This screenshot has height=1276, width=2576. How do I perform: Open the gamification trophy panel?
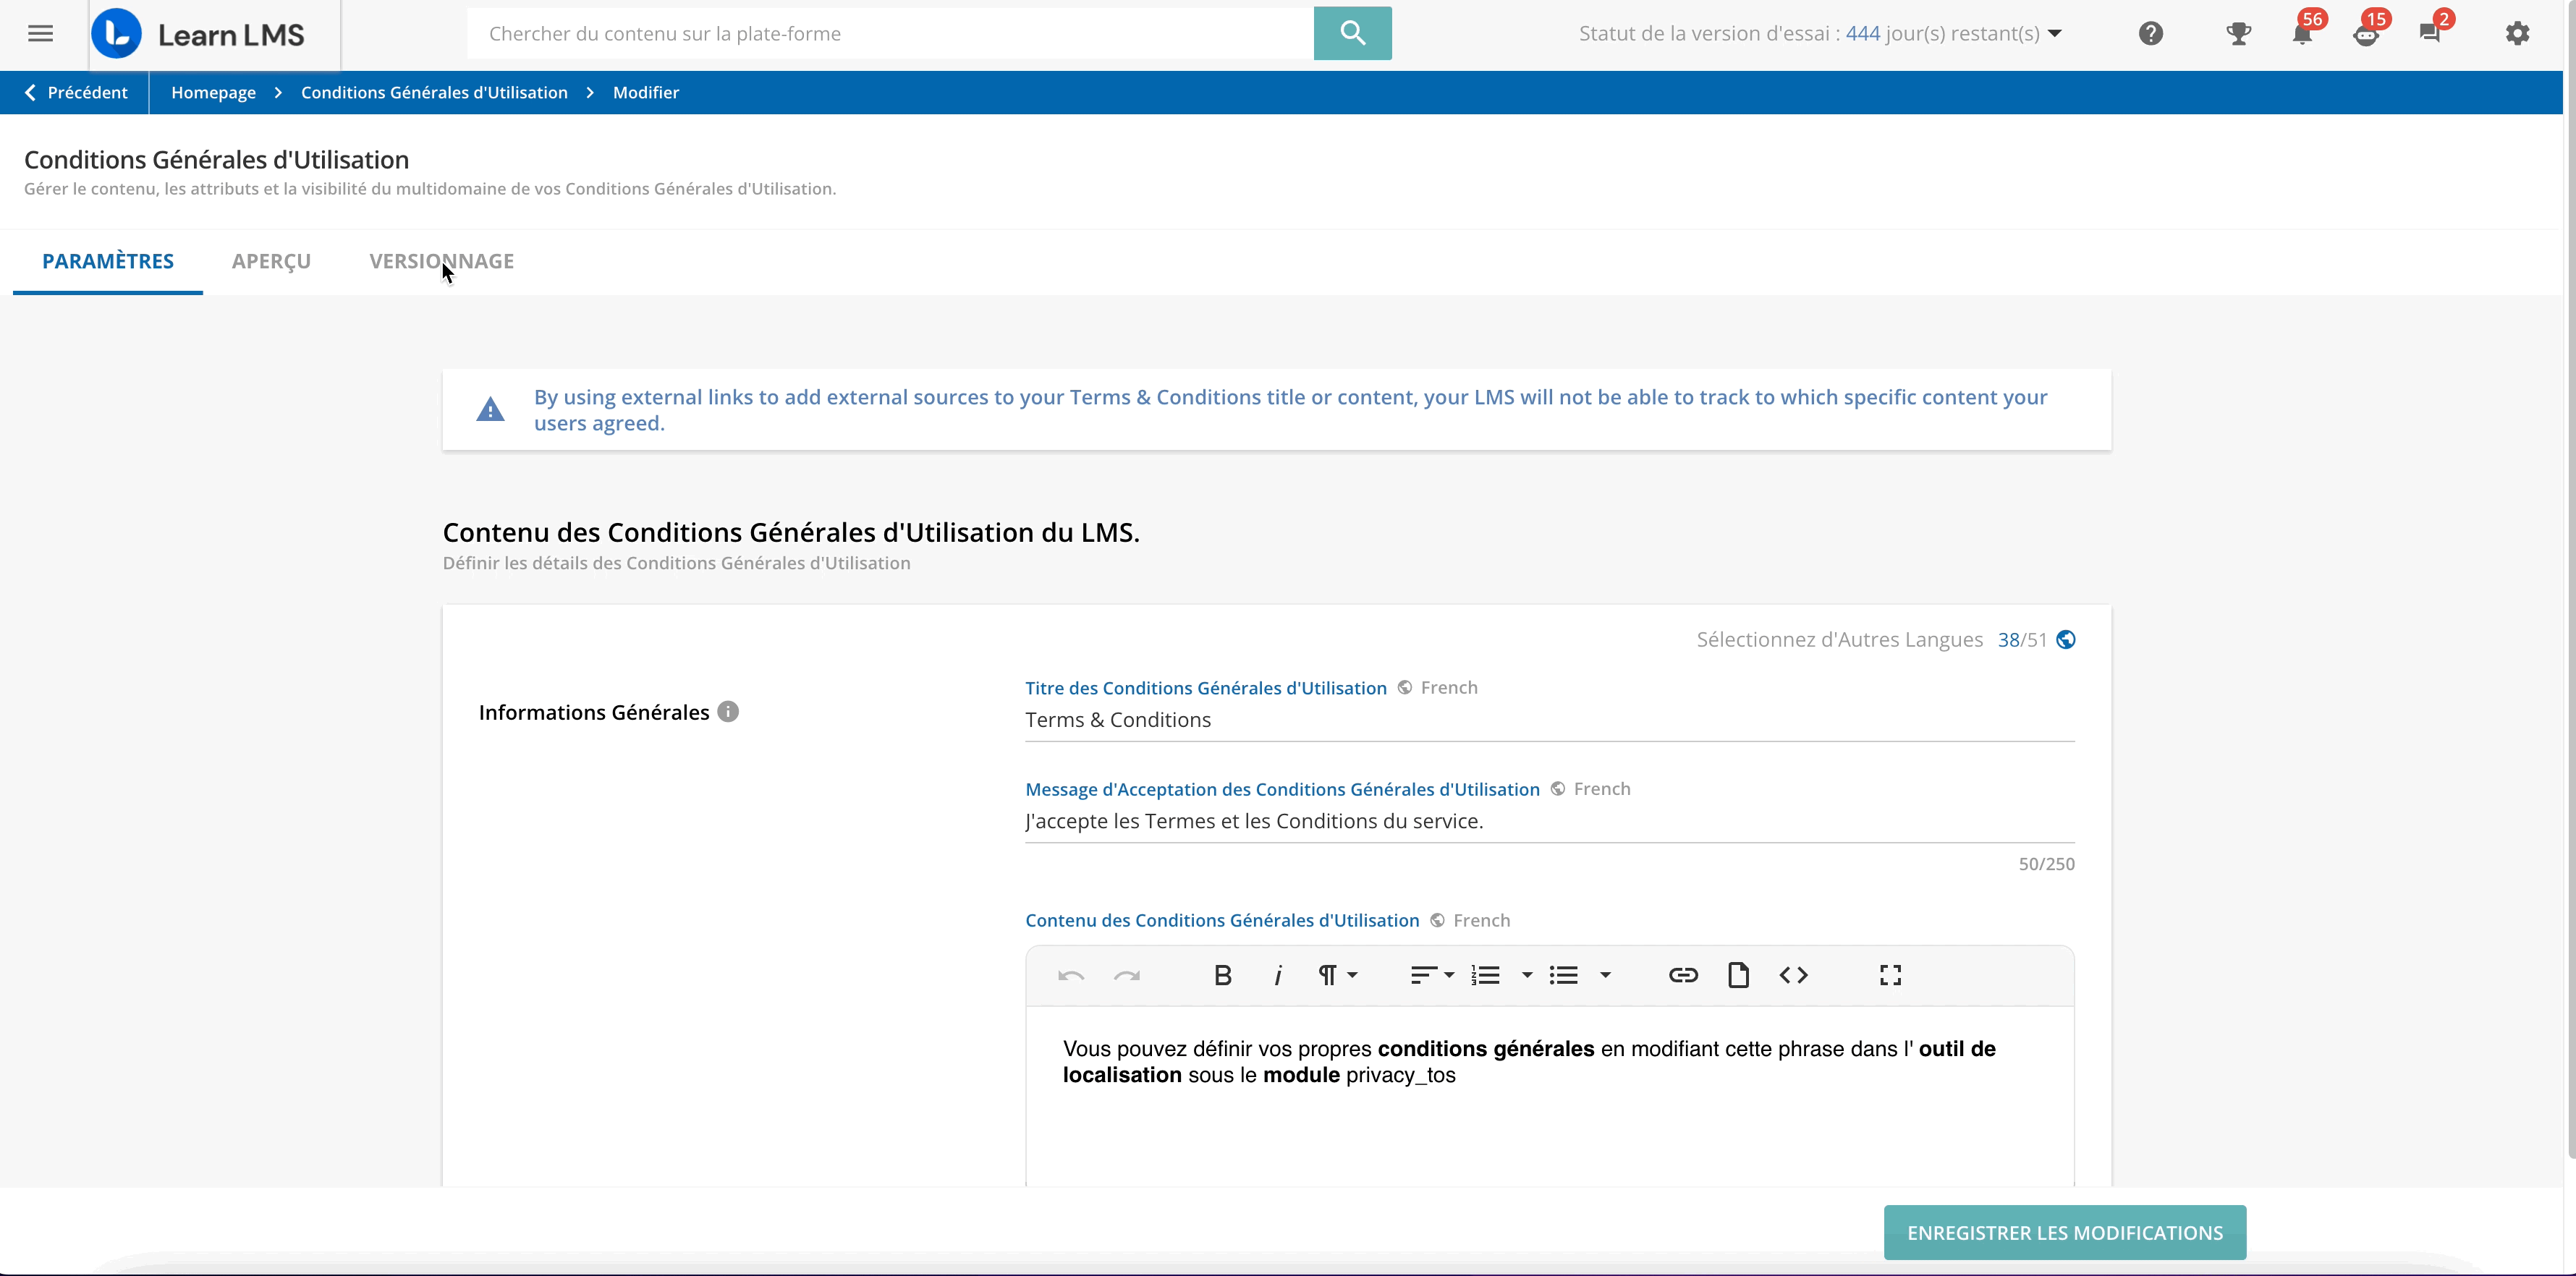coord(2239,33)
